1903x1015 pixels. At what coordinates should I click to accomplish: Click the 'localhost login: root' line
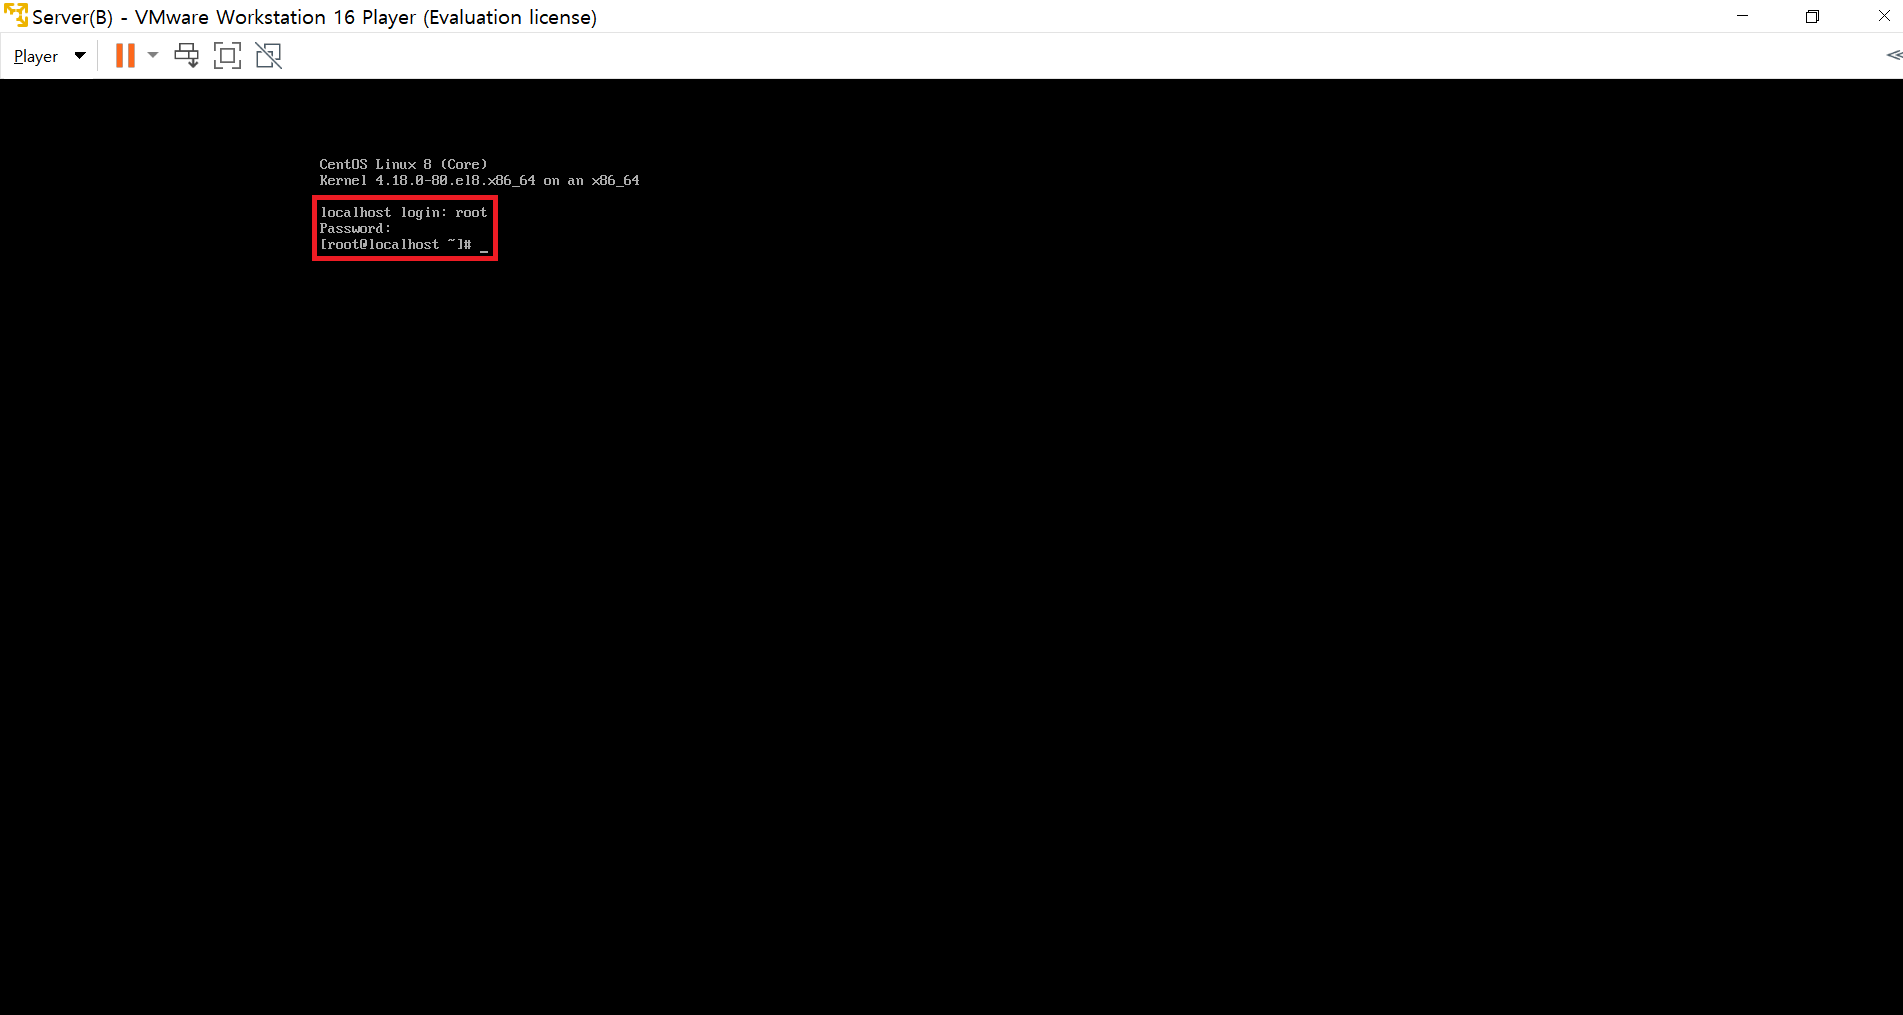tap(403, 212)
